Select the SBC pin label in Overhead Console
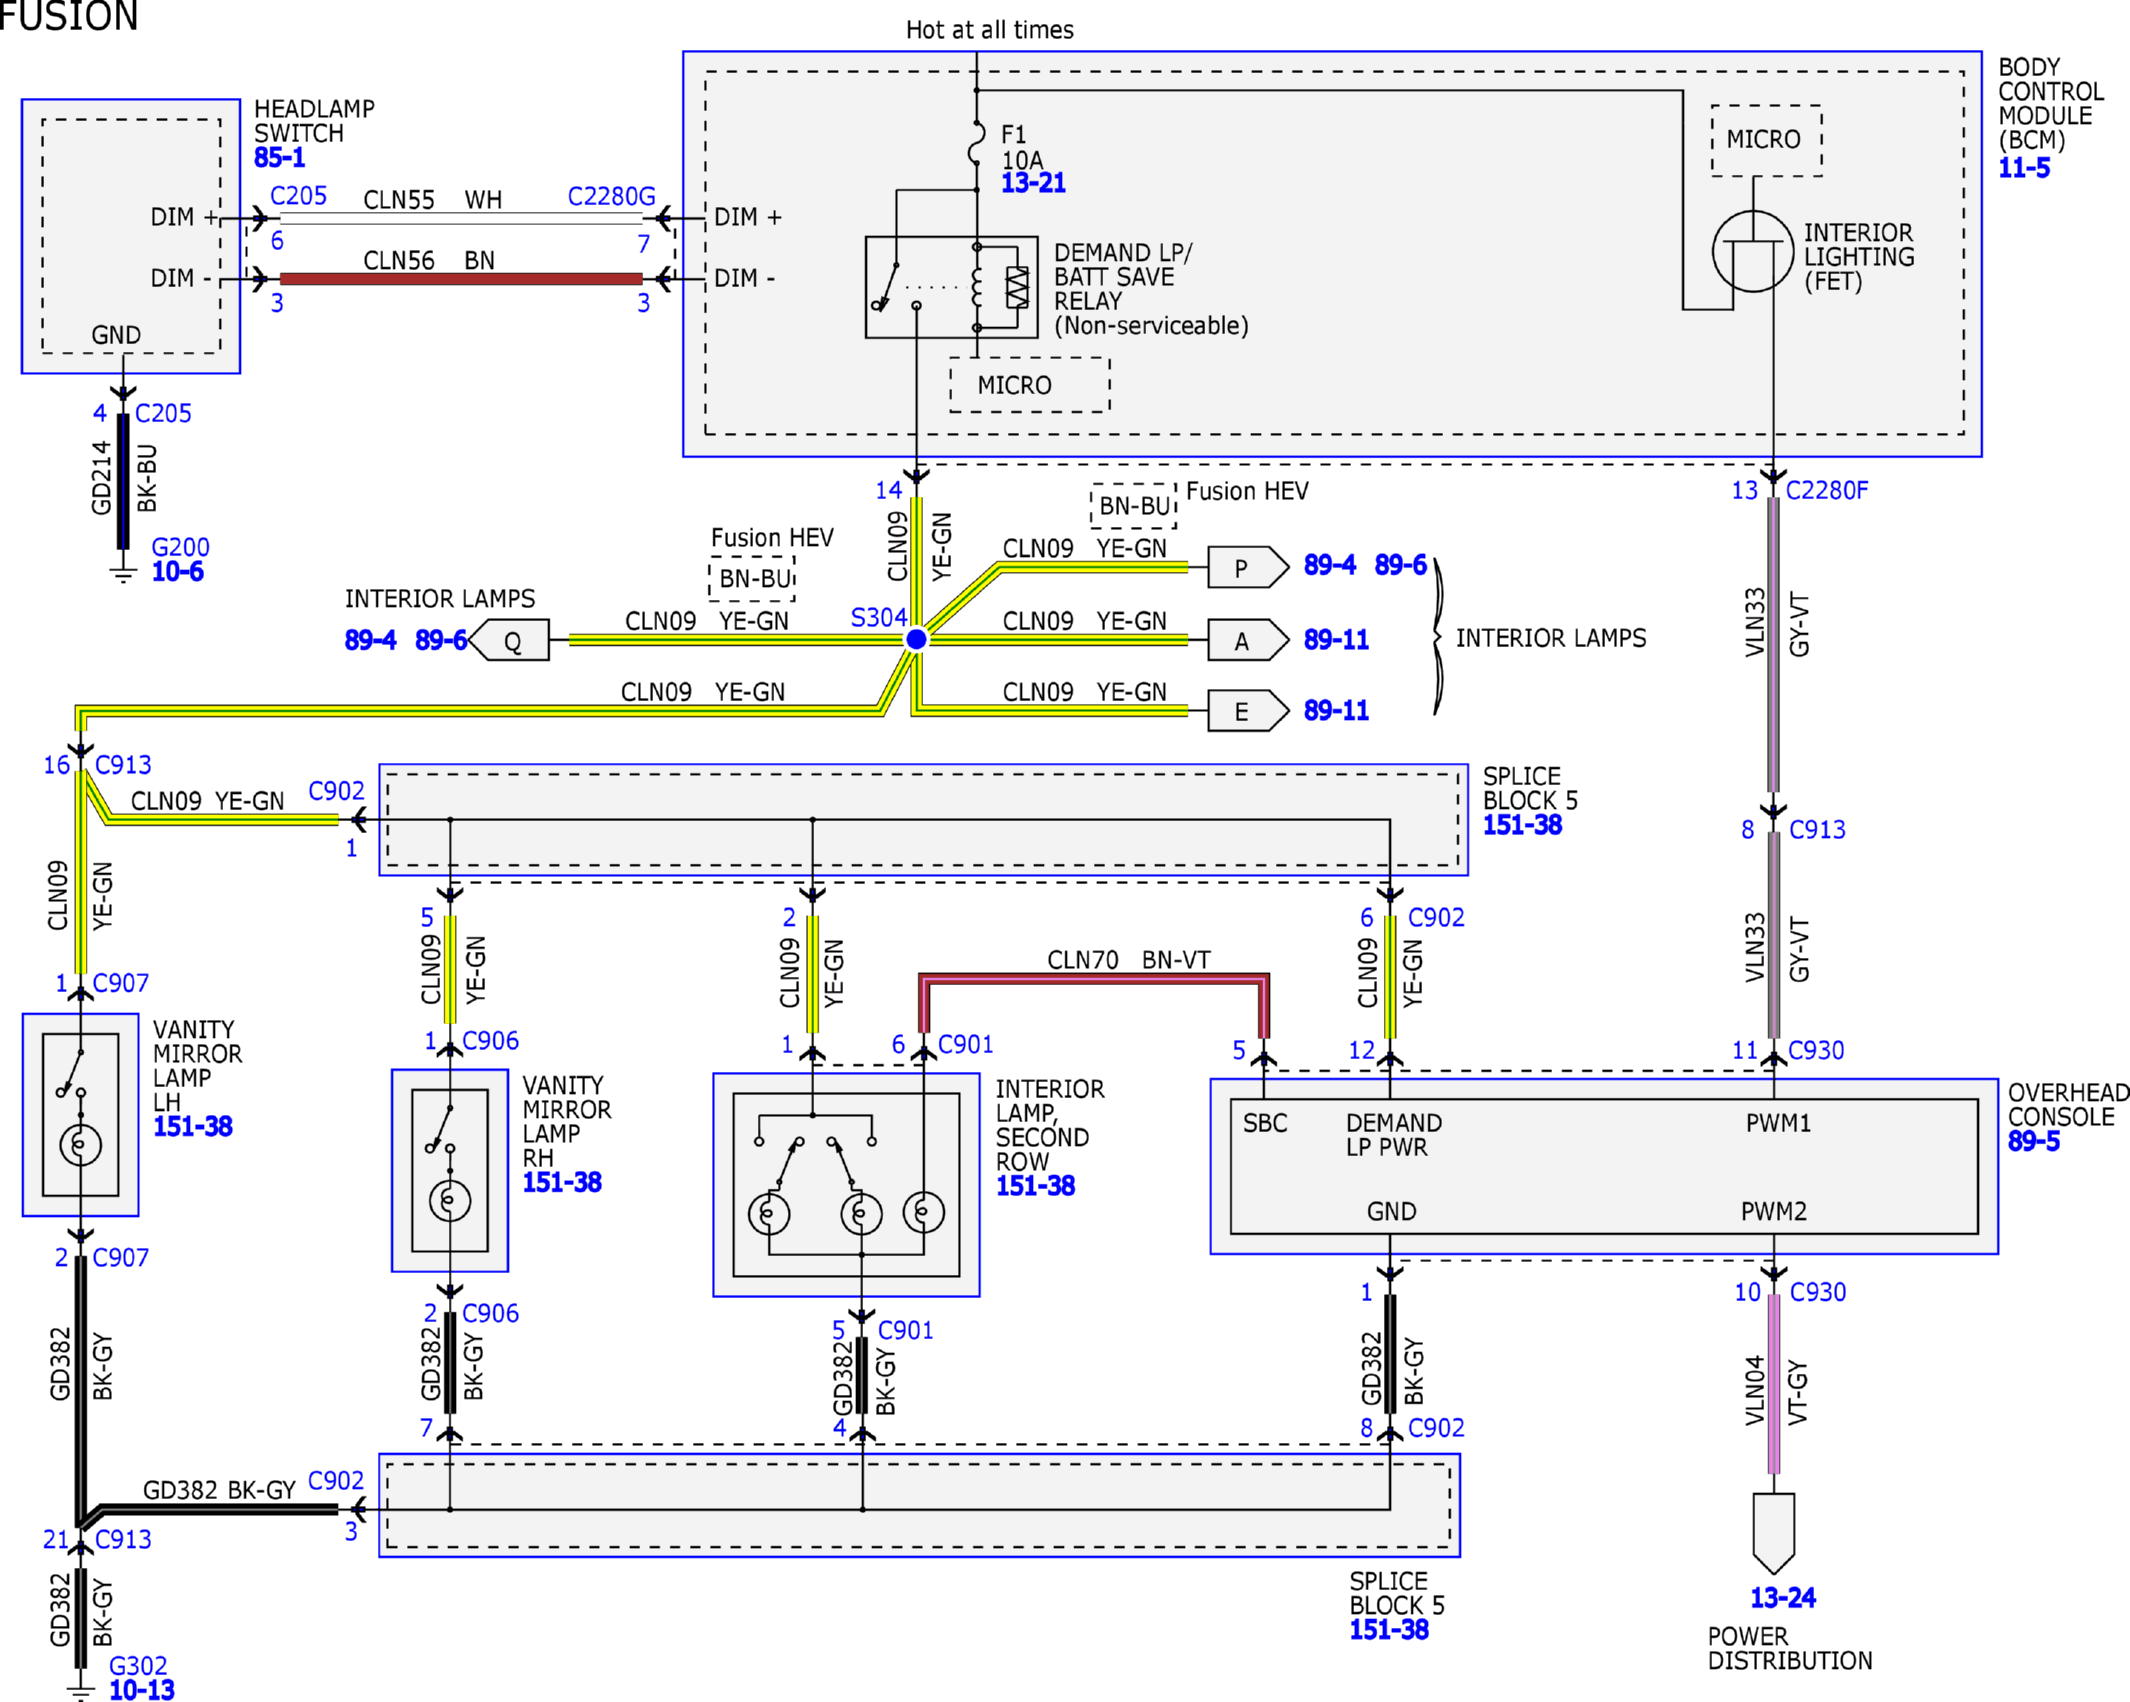Image resolution: width=2130 pixels, height=1702 pixels. coord(1265,1123)
